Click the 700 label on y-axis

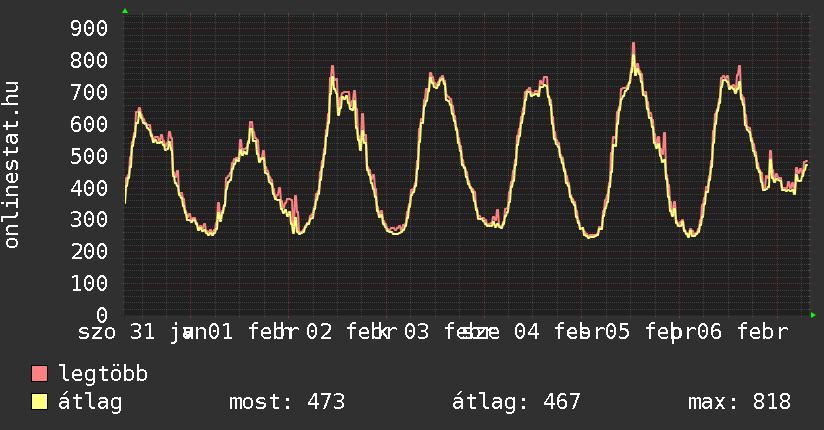[x=90, y=92]
